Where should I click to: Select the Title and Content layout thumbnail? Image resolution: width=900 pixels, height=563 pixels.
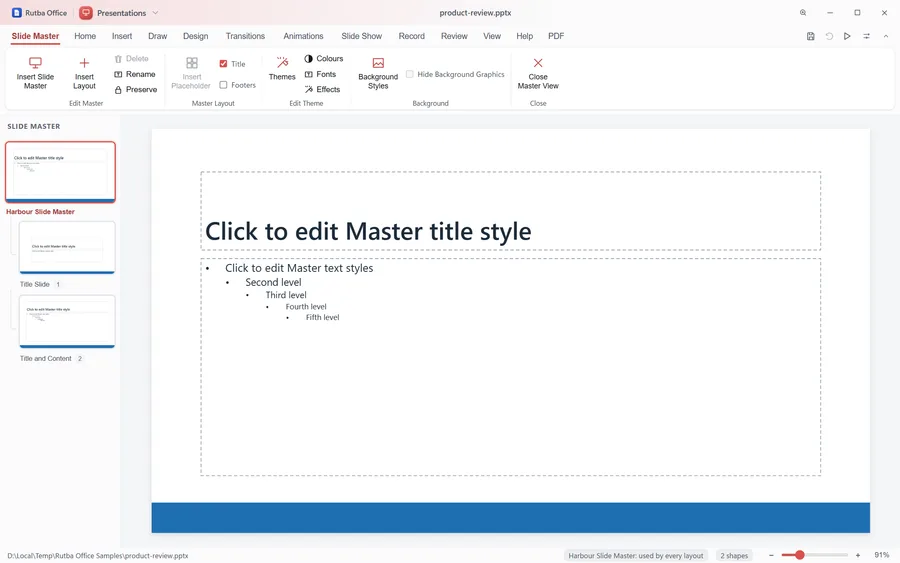(67, 321)
